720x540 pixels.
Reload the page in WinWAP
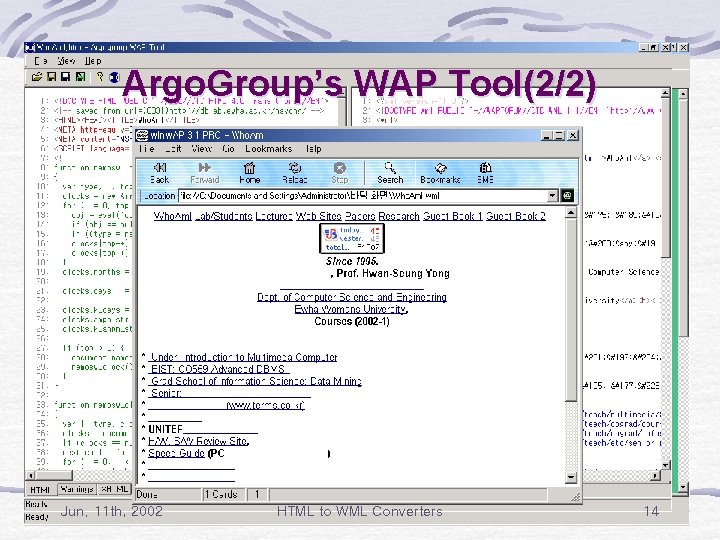tap(294, 173)
